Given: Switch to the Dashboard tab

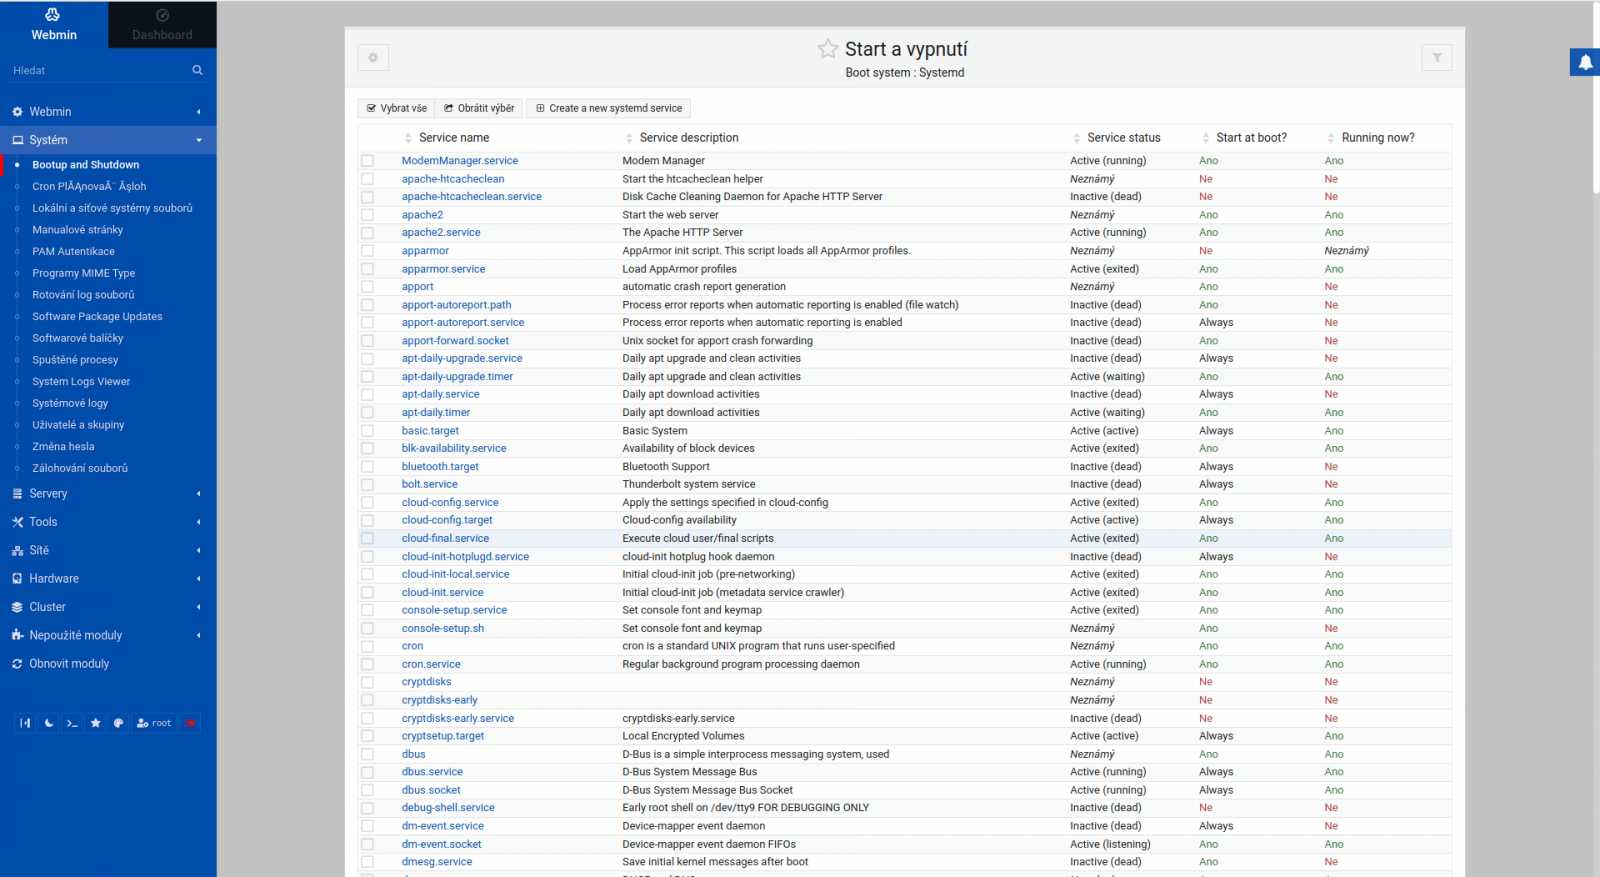Looking at the screenshot, I should [162, 25].
